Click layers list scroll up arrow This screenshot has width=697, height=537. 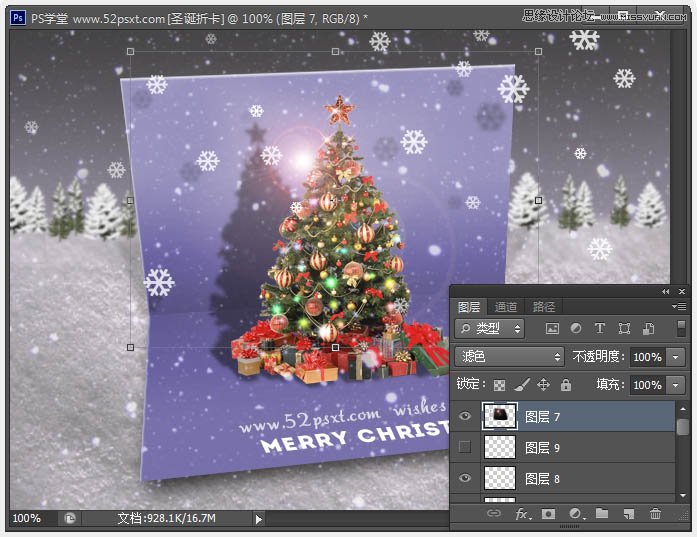pyautogui.click(x=682, y=408)
